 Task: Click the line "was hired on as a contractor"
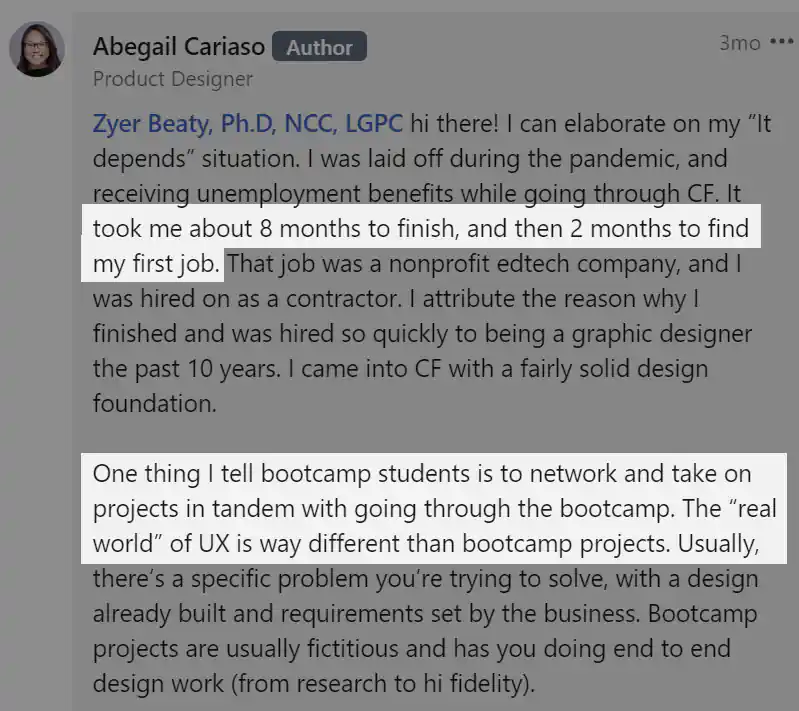click(395, 299)
